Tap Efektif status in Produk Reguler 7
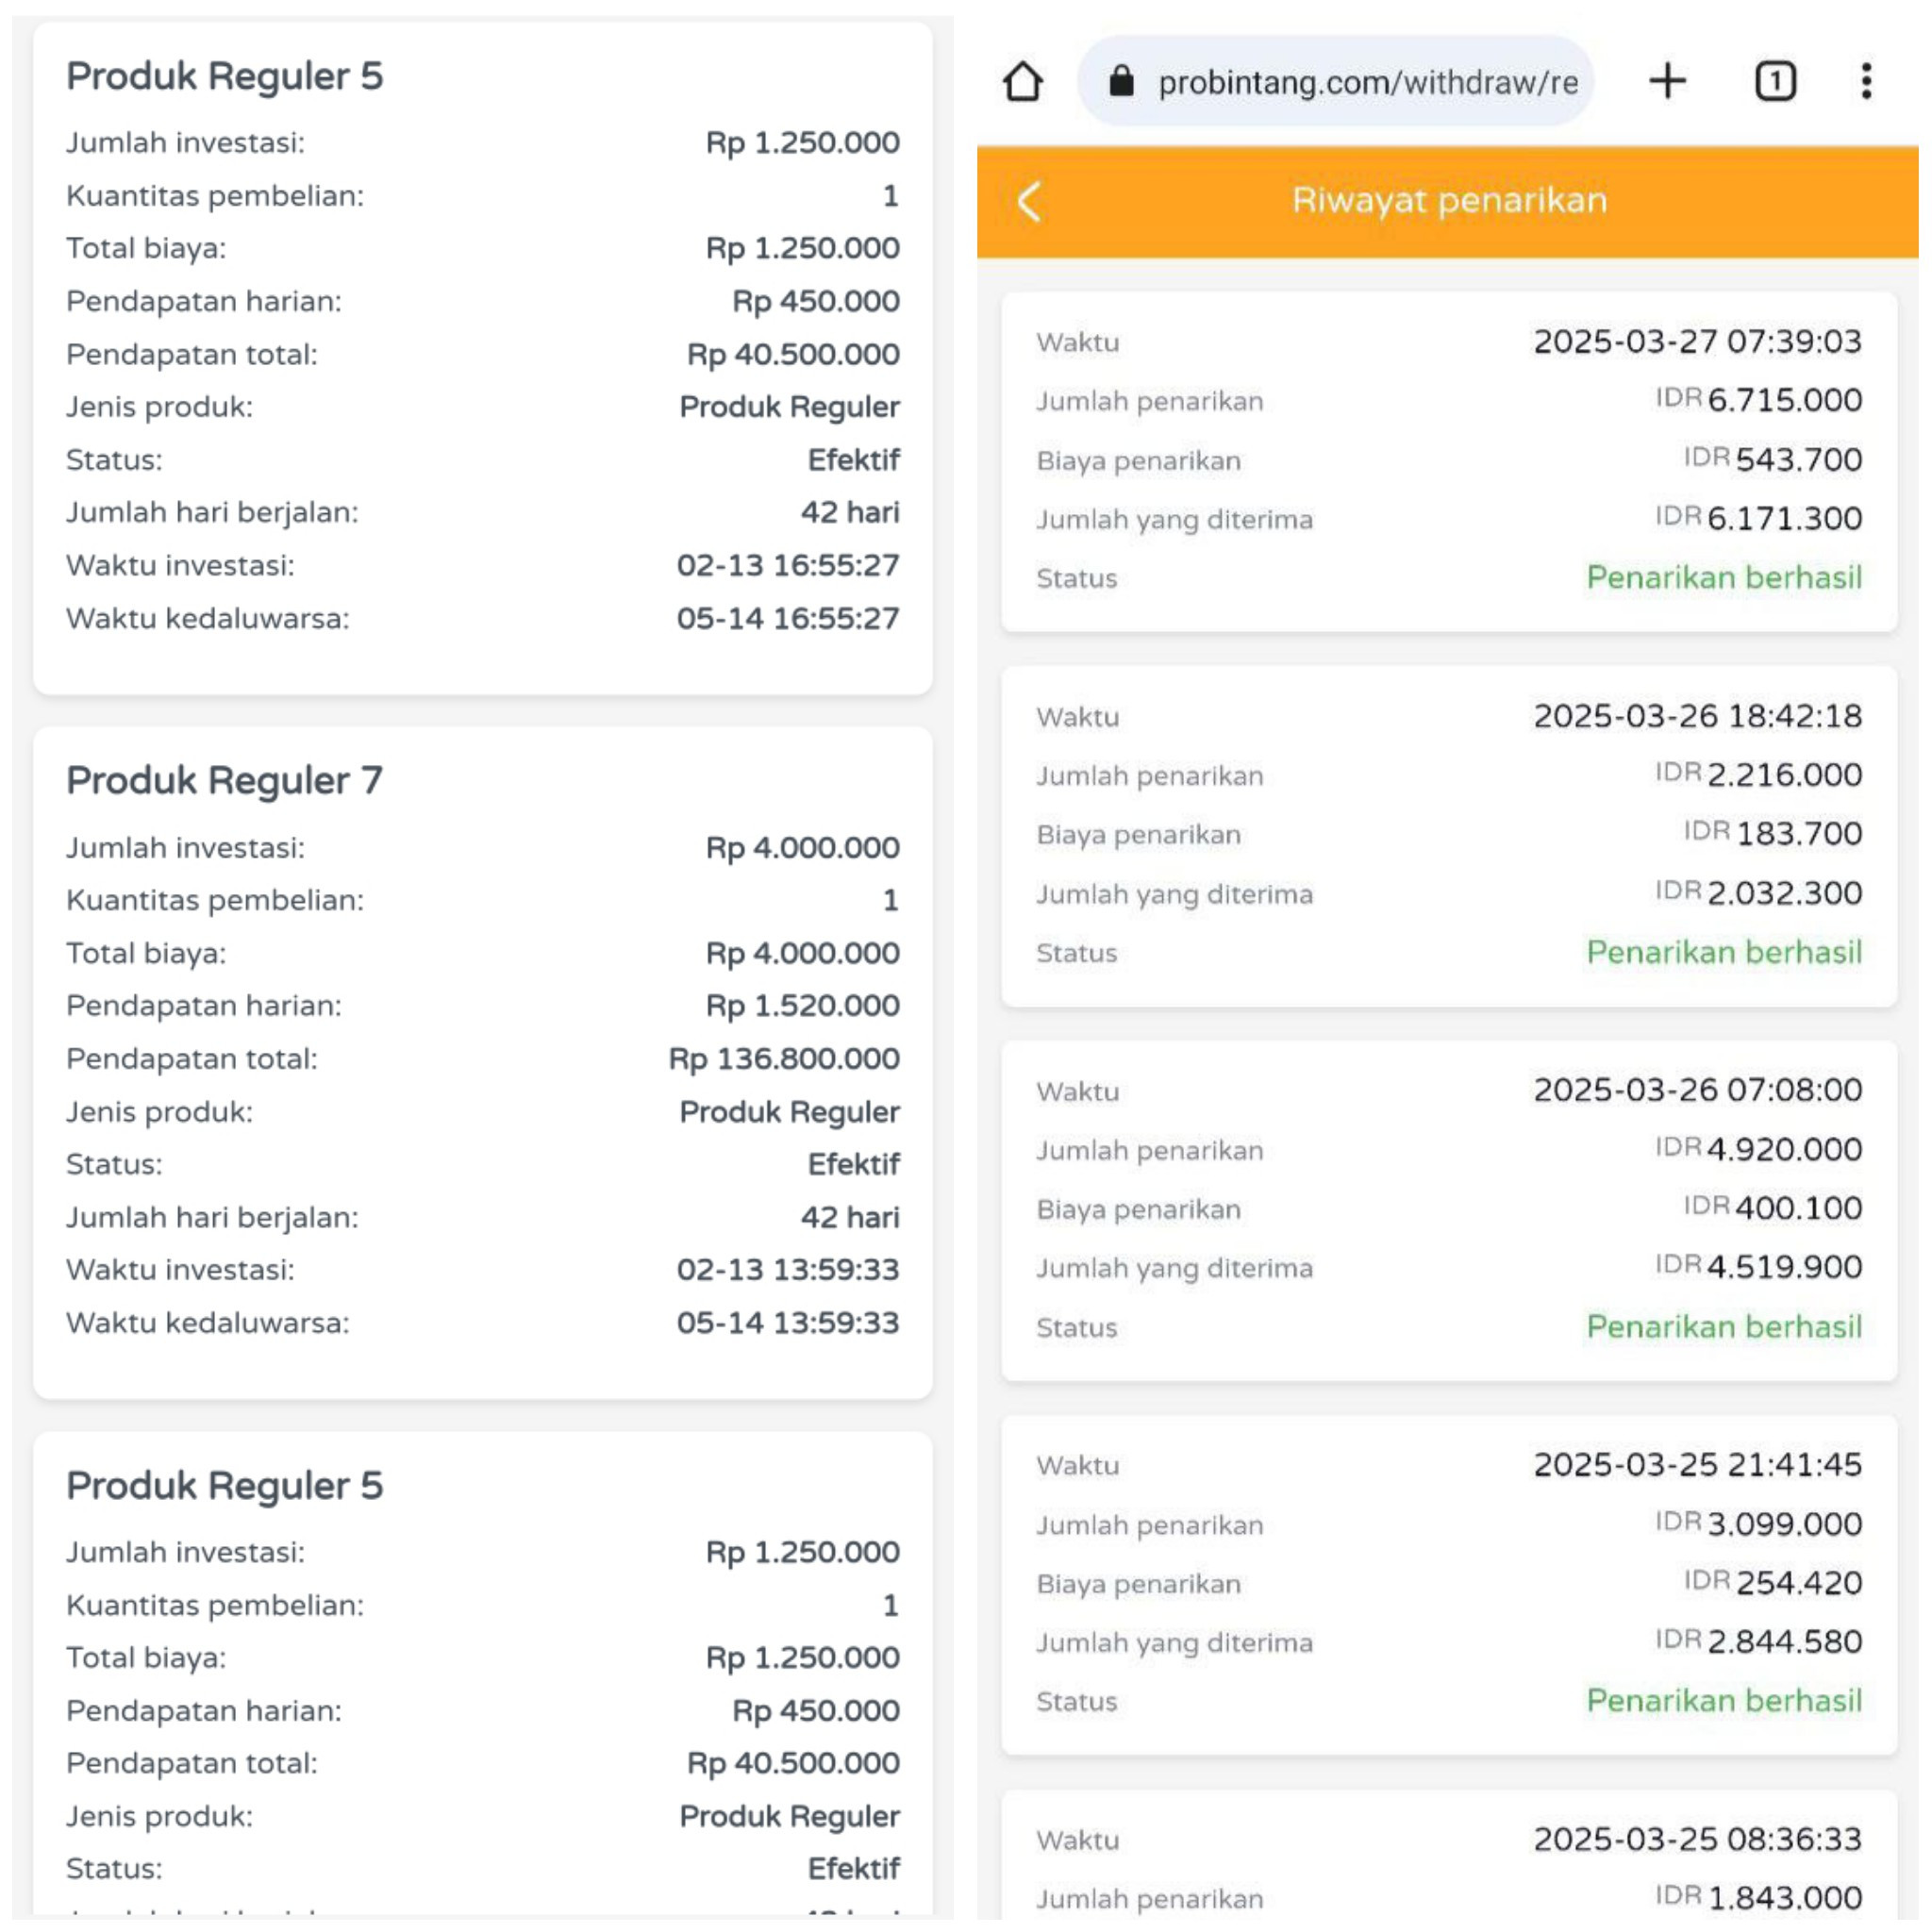Screen dimensions: 1932x1932 (853, 1164)
